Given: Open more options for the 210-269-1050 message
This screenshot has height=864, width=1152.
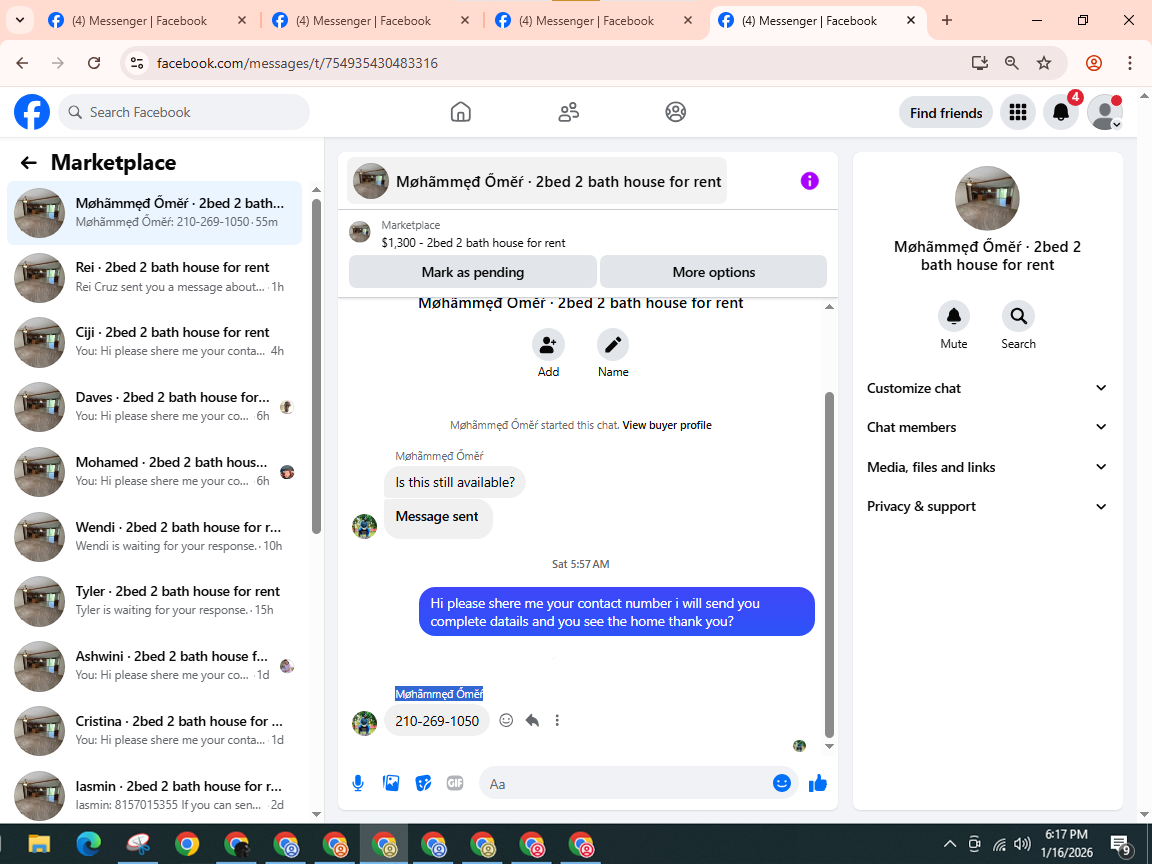Looking at the screenshot, I should coord(557,720).
